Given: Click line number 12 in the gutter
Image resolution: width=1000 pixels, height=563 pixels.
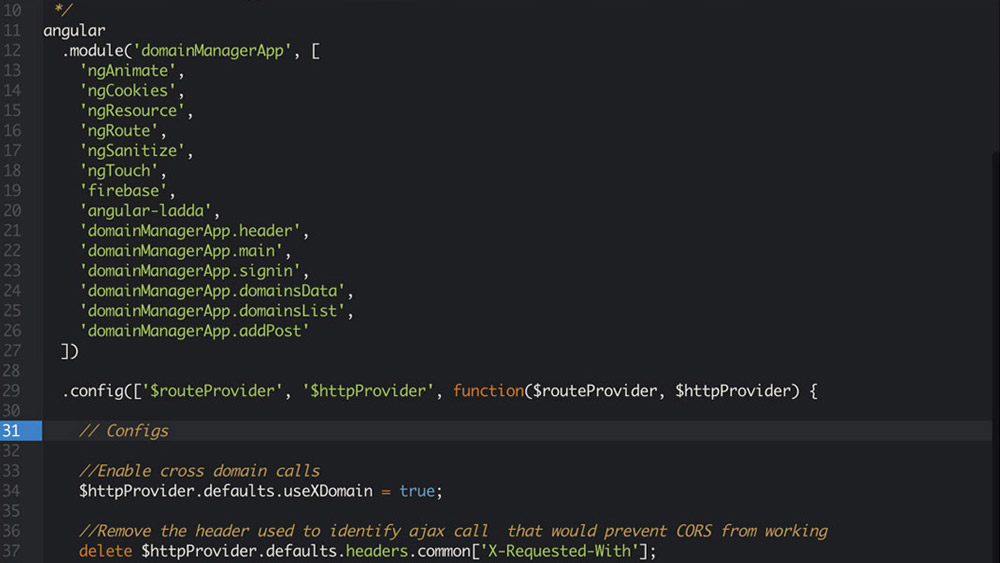Looking at the screenshot, I should click(x=11, y=50).
